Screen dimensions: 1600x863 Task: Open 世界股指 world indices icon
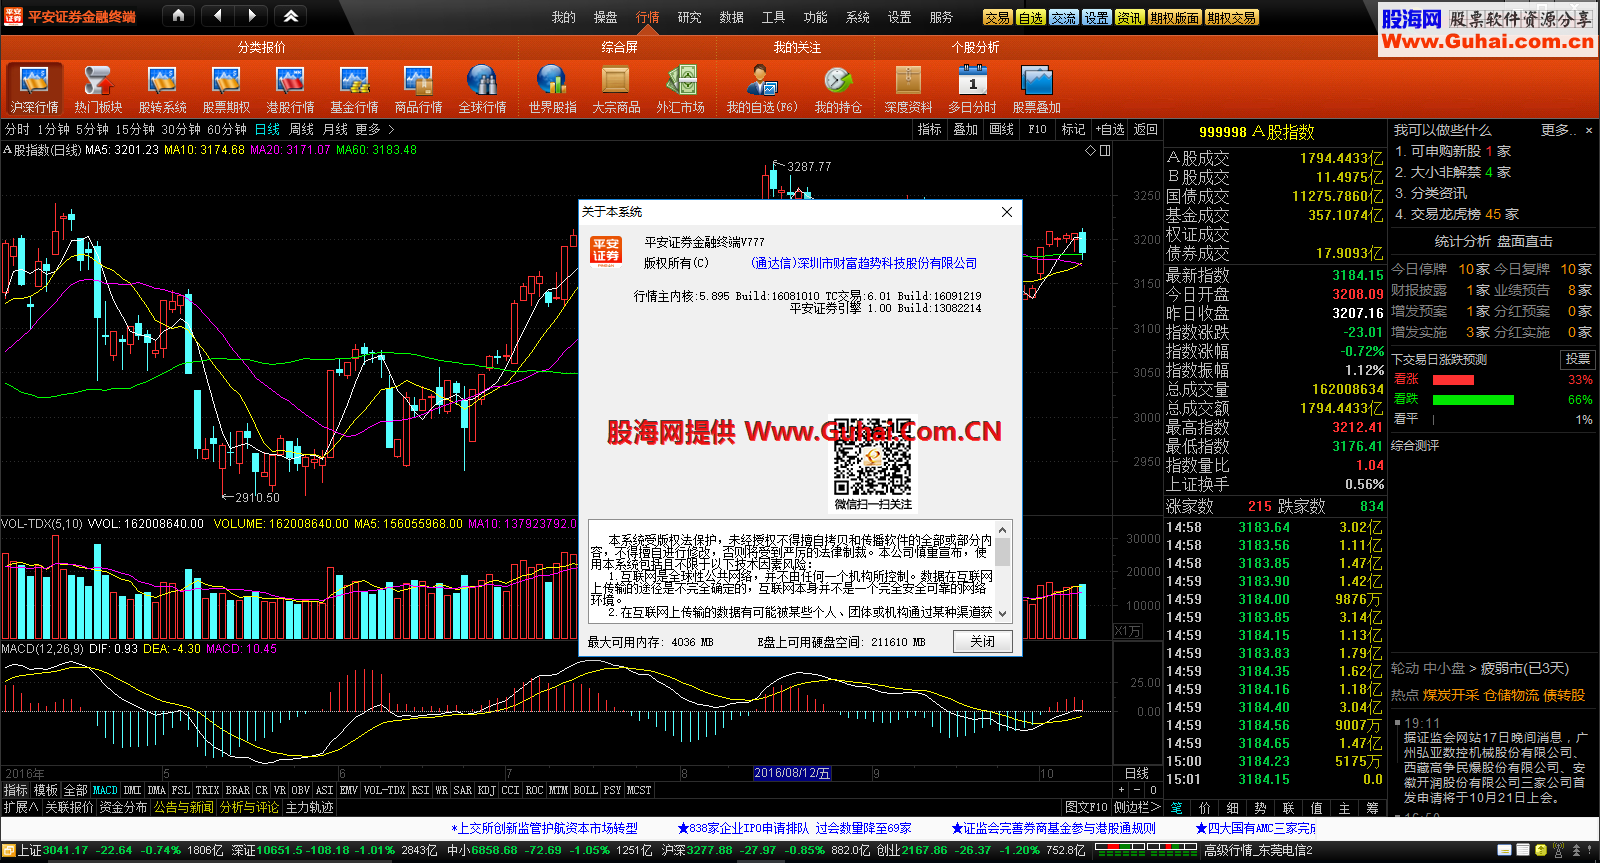tap(552, 89)
